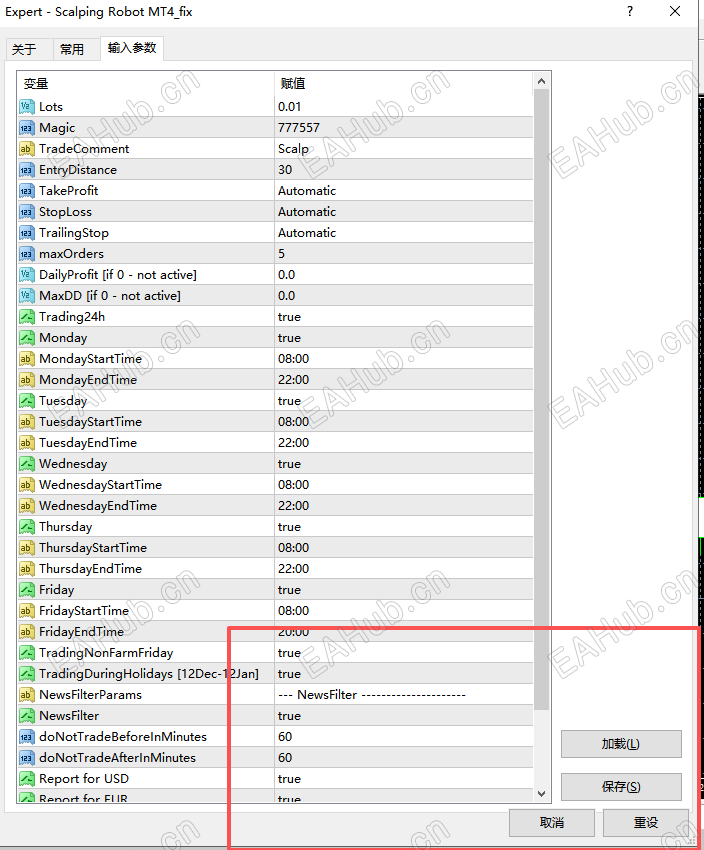Image resolution: width=704 pixels, height=850 pixels.
Task: Select the DailyProfit variable name
Action: tap(118, 275)
